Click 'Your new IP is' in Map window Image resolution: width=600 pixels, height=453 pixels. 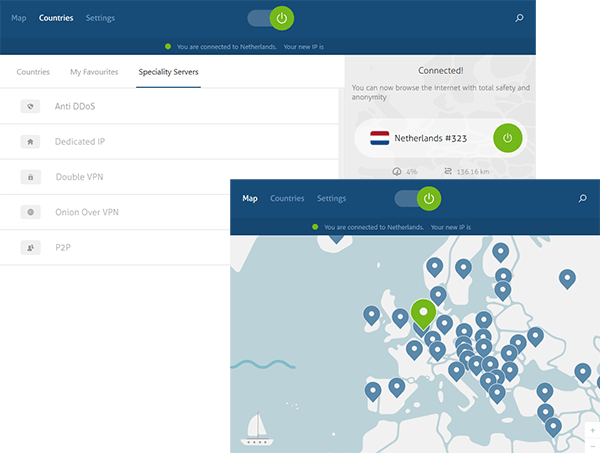point(451,227)
